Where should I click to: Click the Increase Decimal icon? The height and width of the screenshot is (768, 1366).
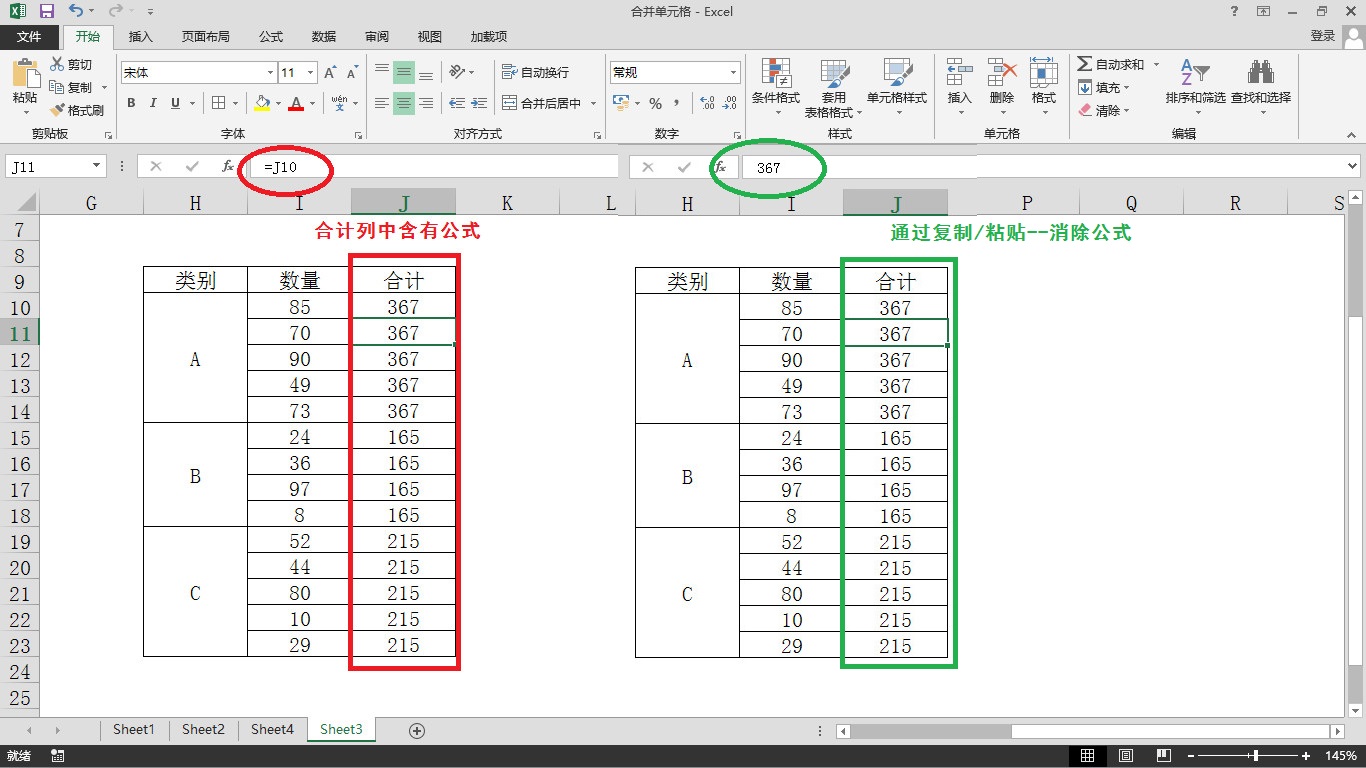[x=707, y=103]
